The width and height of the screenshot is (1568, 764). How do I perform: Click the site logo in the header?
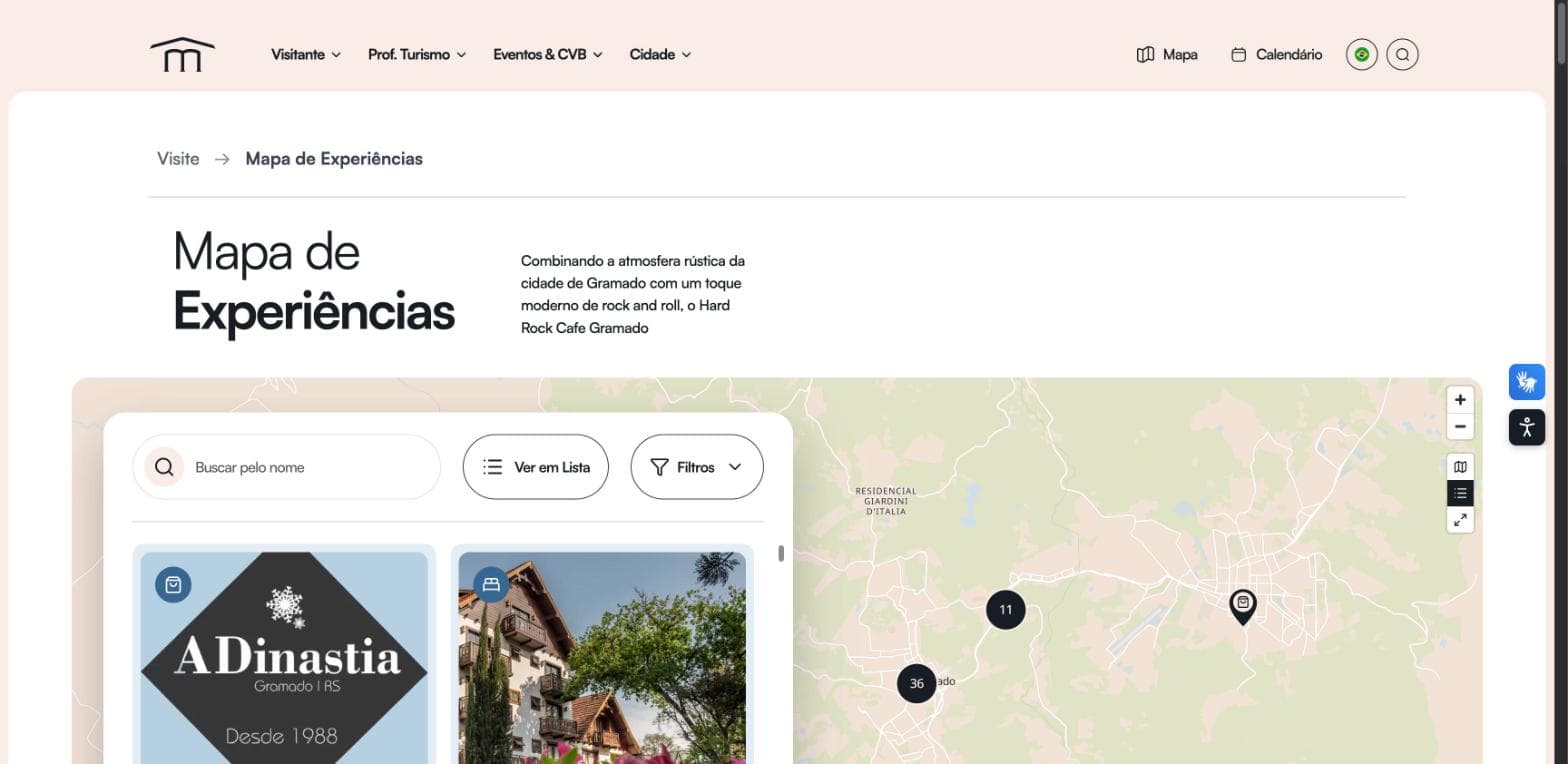click(x=182, y=54)
